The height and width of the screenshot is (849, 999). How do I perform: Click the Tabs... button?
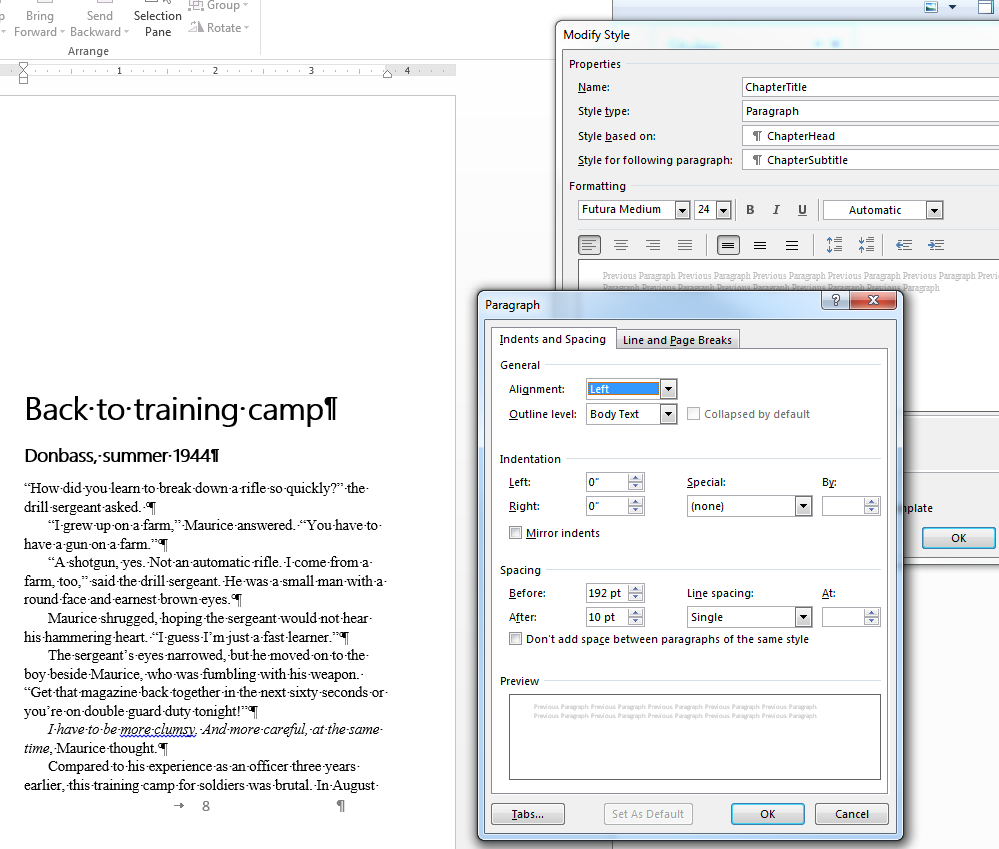point(528,814)
